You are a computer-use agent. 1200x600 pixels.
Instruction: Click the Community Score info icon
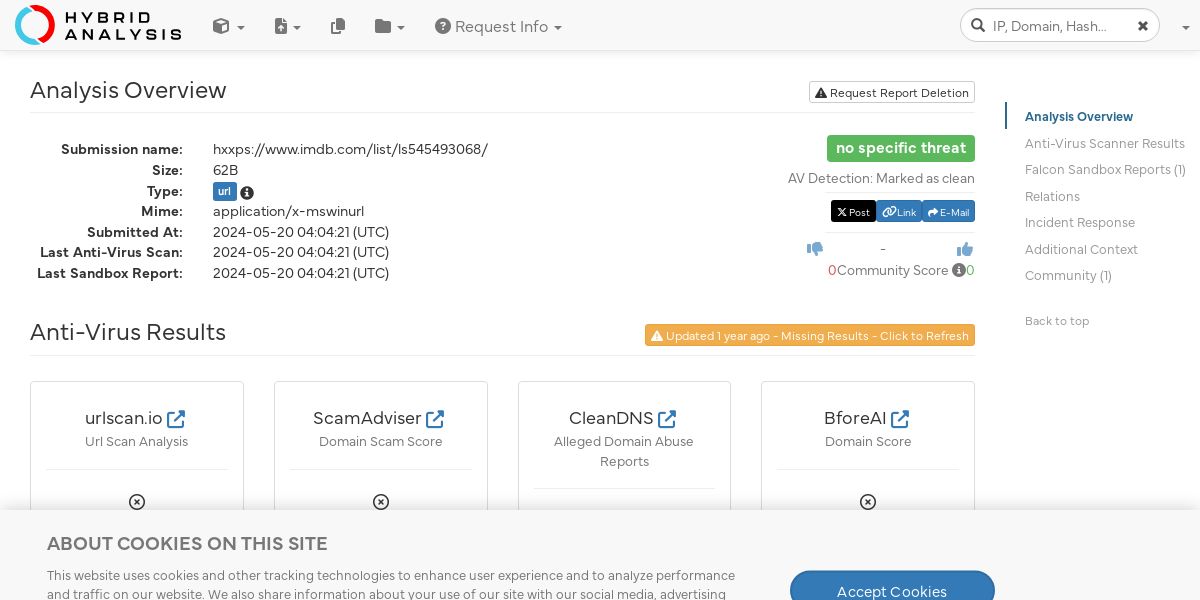[959, 270]
